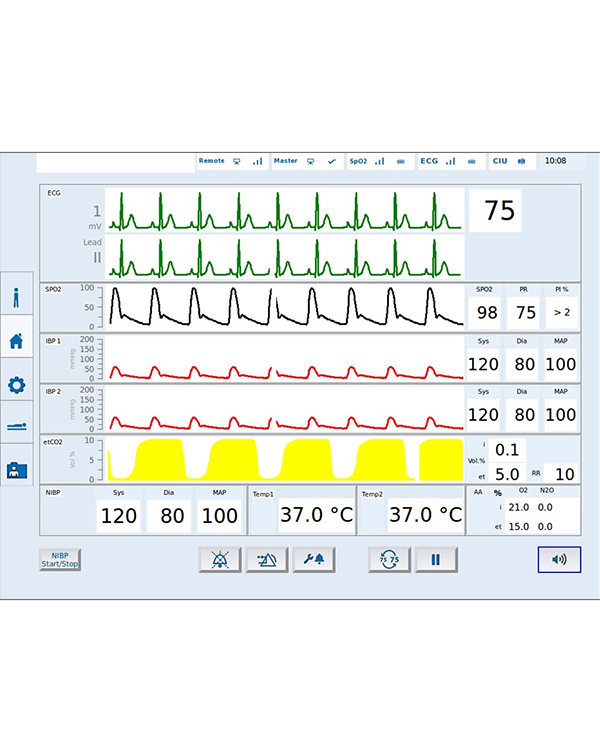Click the ECG battery icon in status bar
Screen dimensions: 600x752
pyautogui.click(x=471, y=162)
